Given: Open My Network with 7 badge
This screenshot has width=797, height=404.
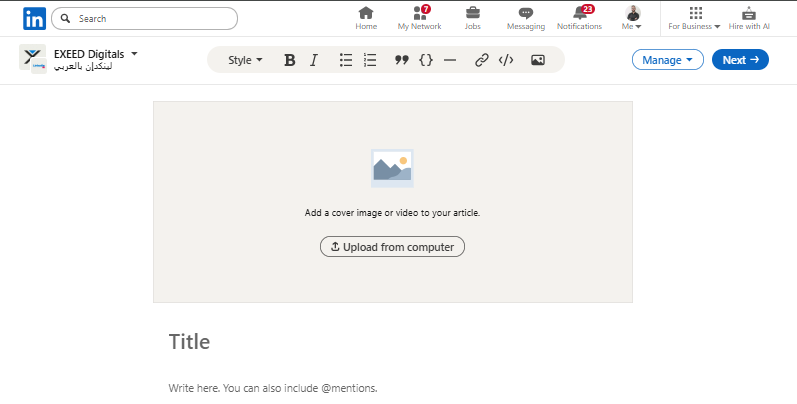Looking at the screenshot, I should [x=419, y=18].
